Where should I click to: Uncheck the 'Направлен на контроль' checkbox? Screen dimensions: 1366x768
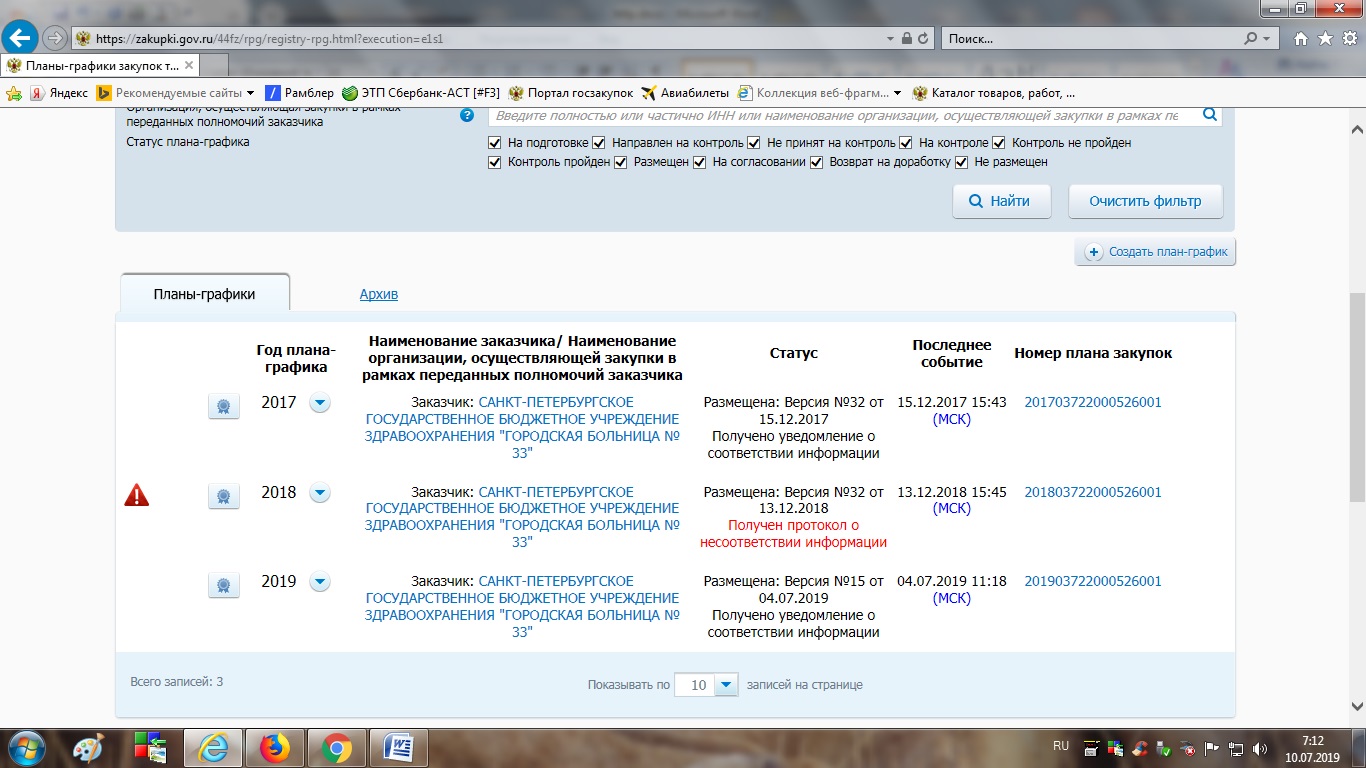599,143
